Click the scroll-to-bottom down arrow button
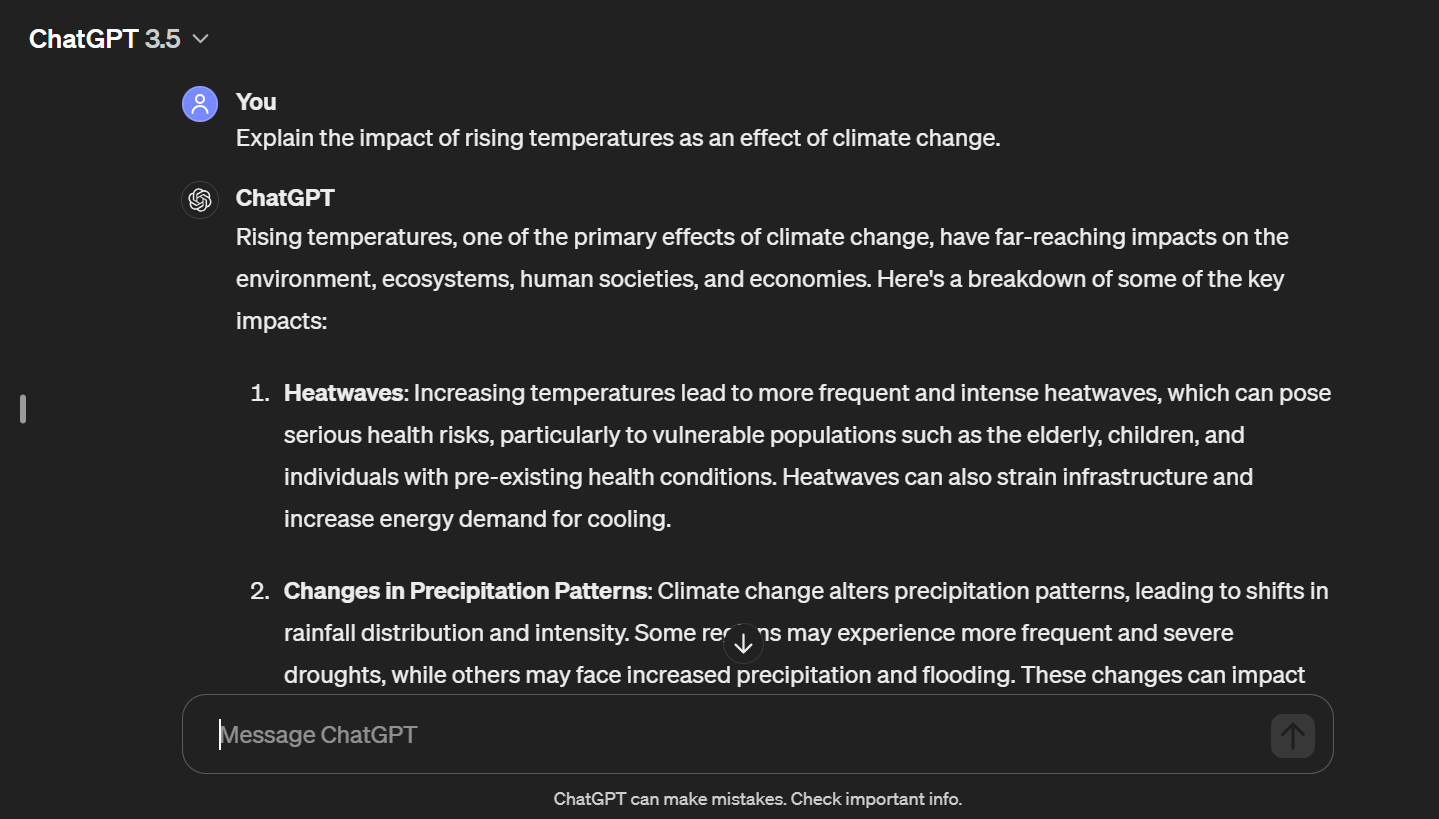Viewport: 1439px width, 819px height. pyautogui.click(x=743, y=644)
